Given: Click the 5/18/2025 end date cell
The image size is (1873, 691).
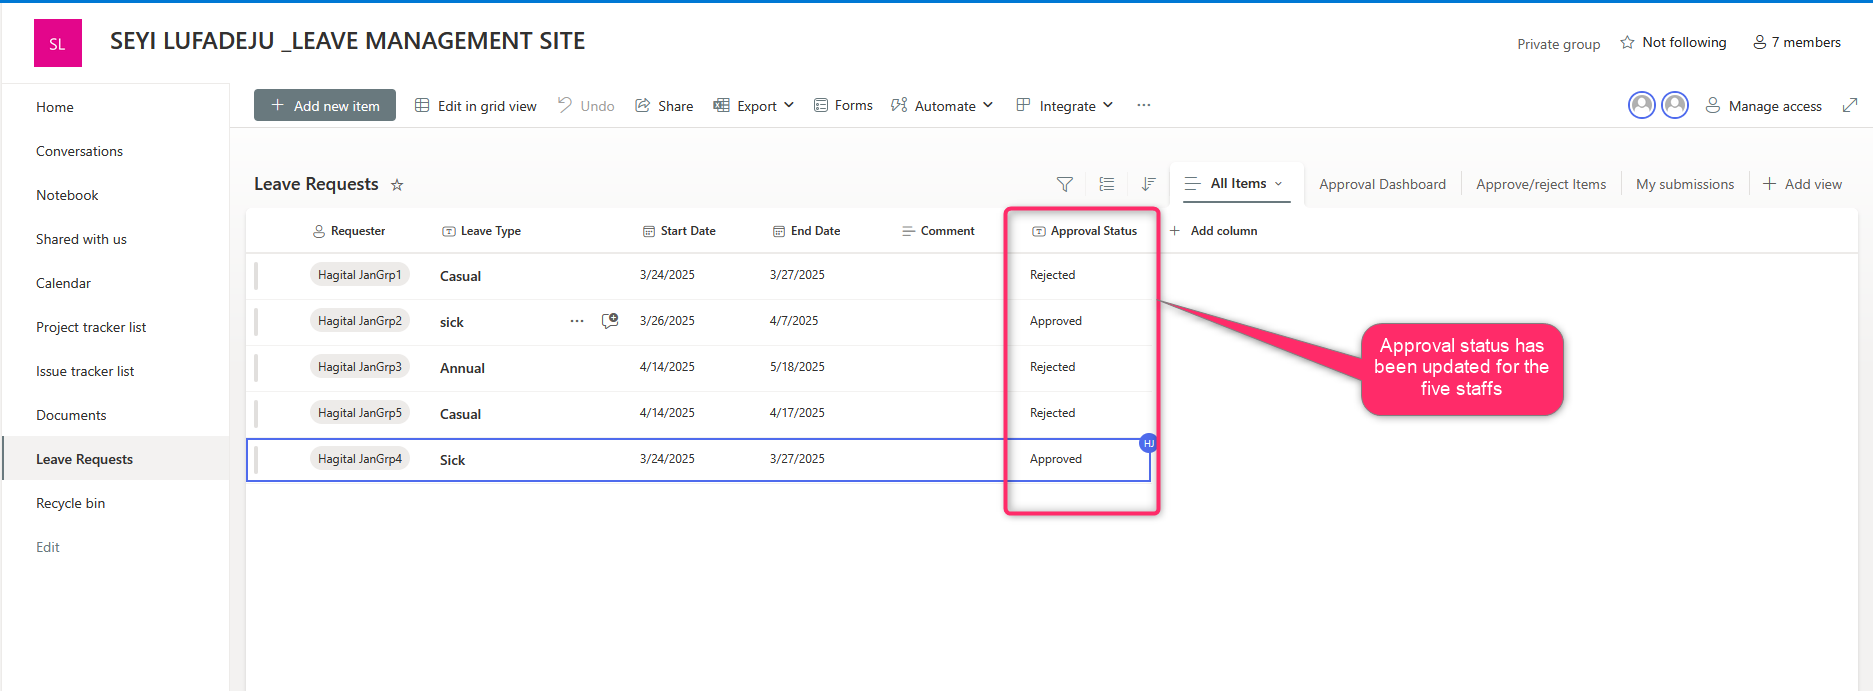Looking at the screenshot, I should 797,367.
